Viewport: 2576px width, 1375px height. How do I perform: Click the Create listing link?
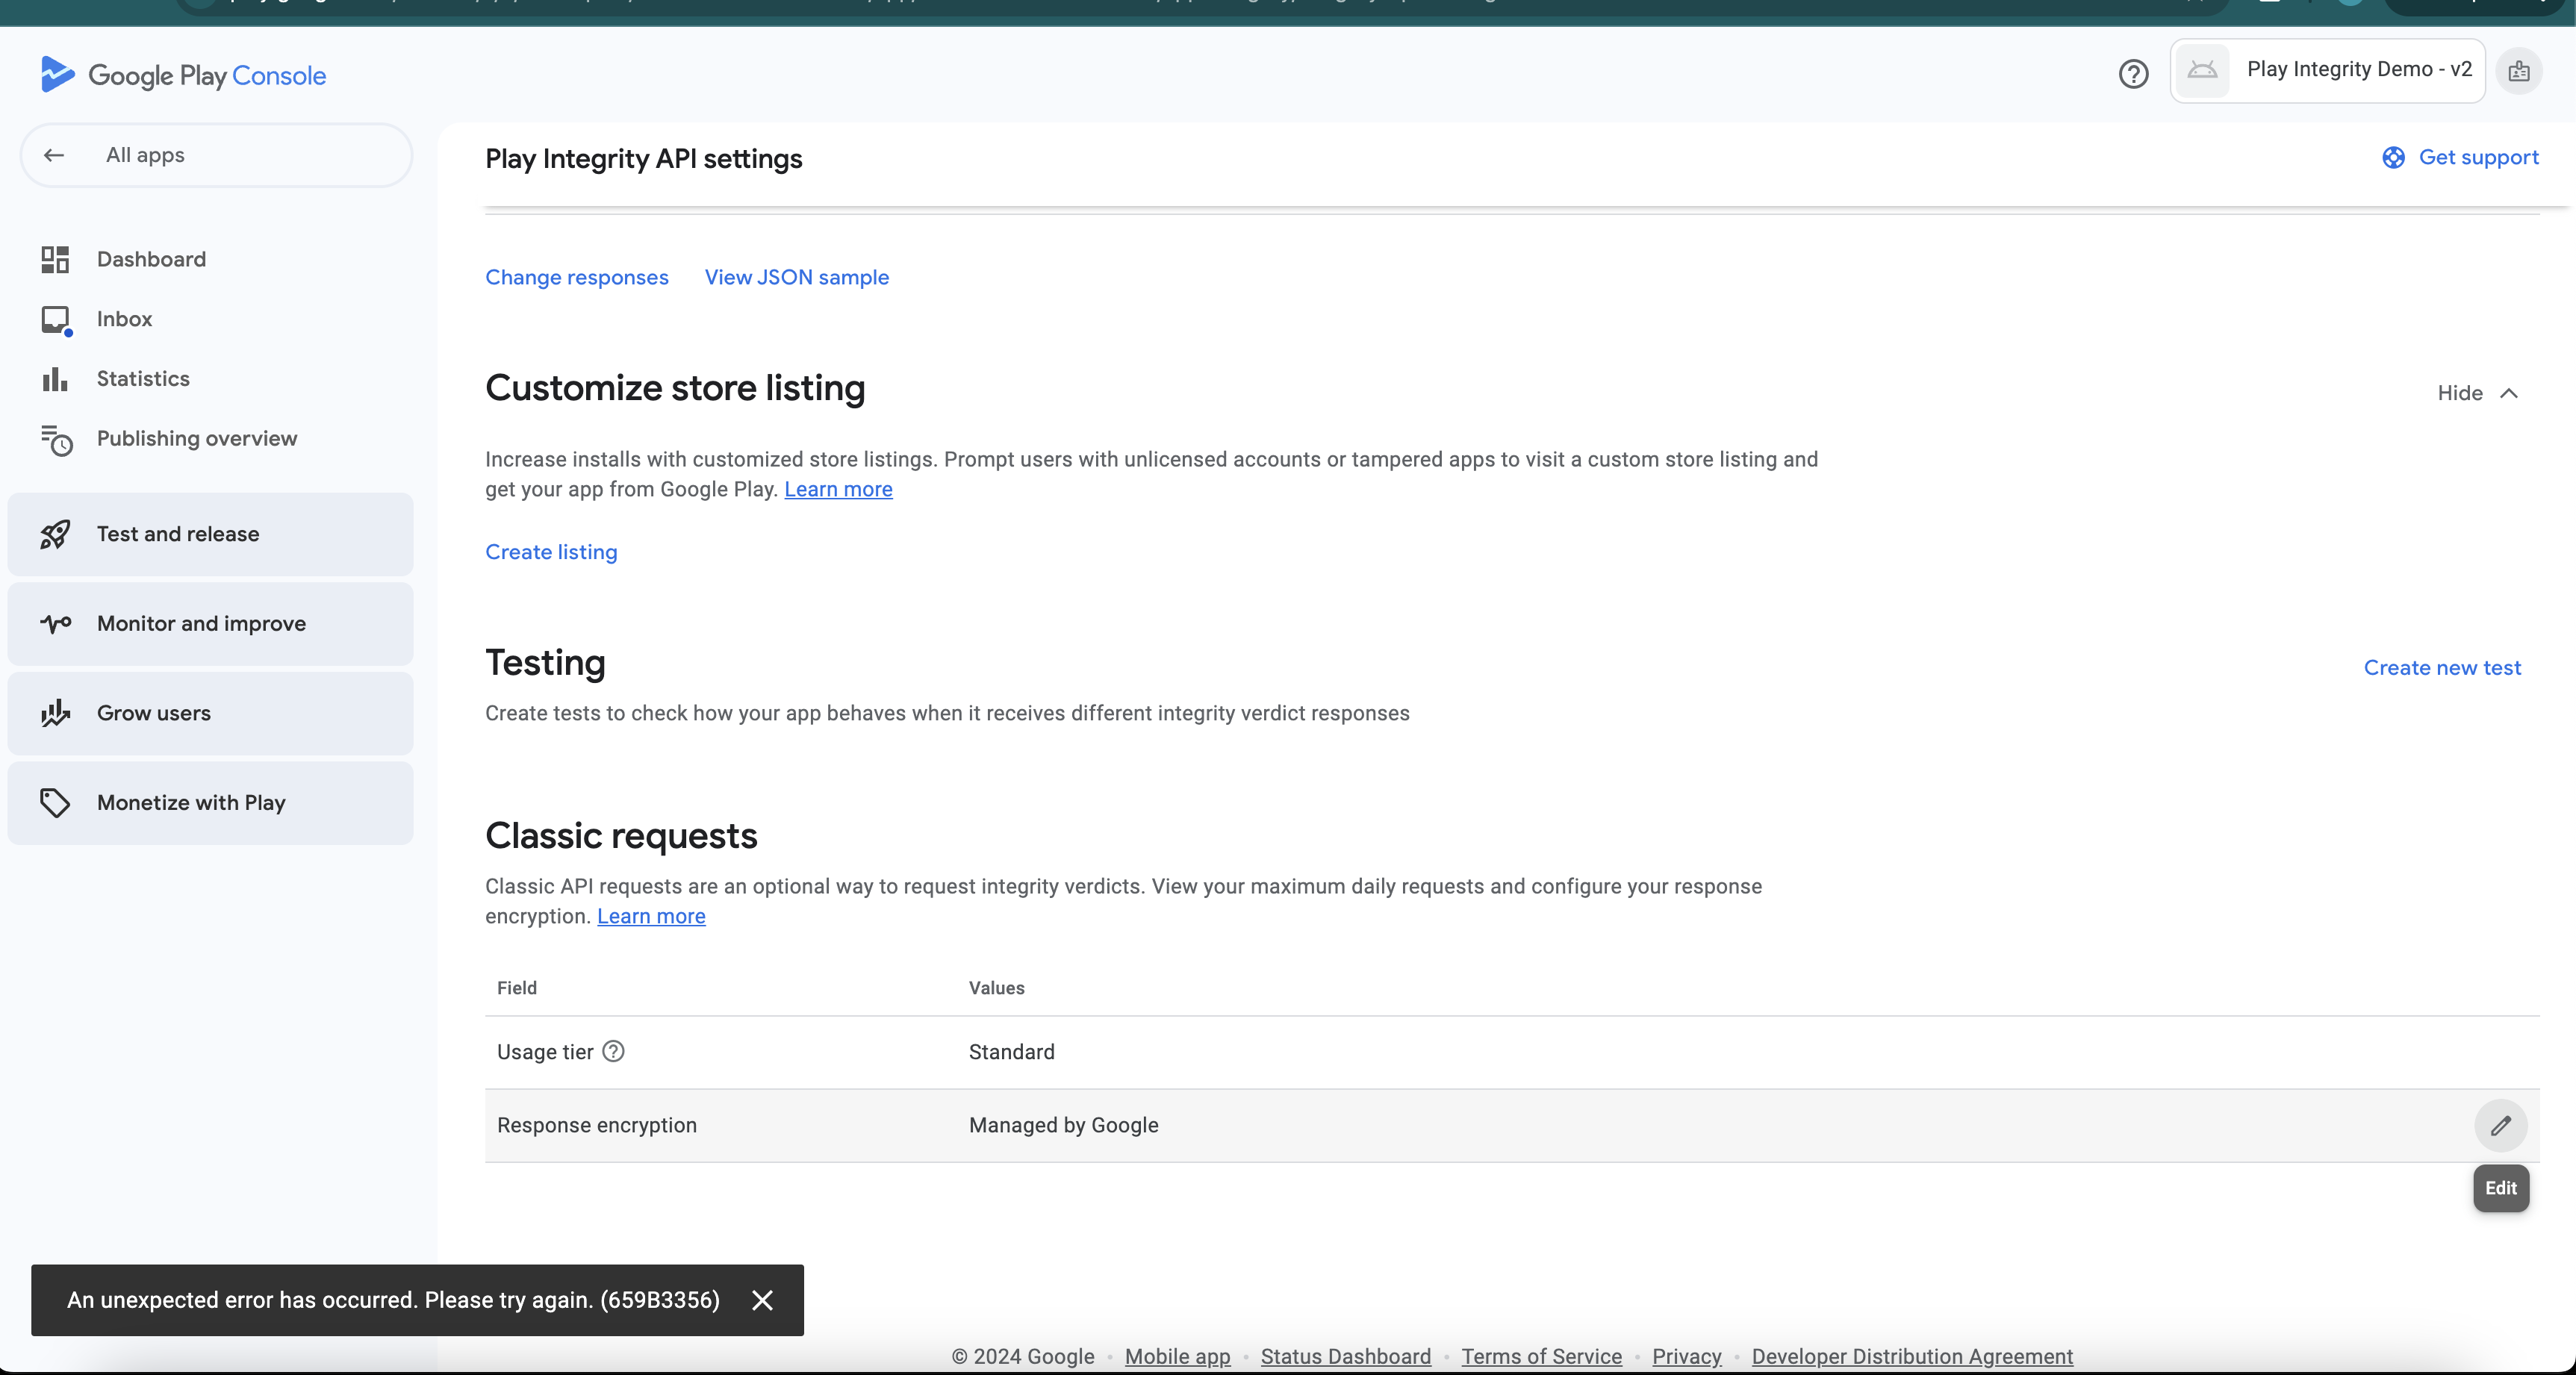click(551, 552)
